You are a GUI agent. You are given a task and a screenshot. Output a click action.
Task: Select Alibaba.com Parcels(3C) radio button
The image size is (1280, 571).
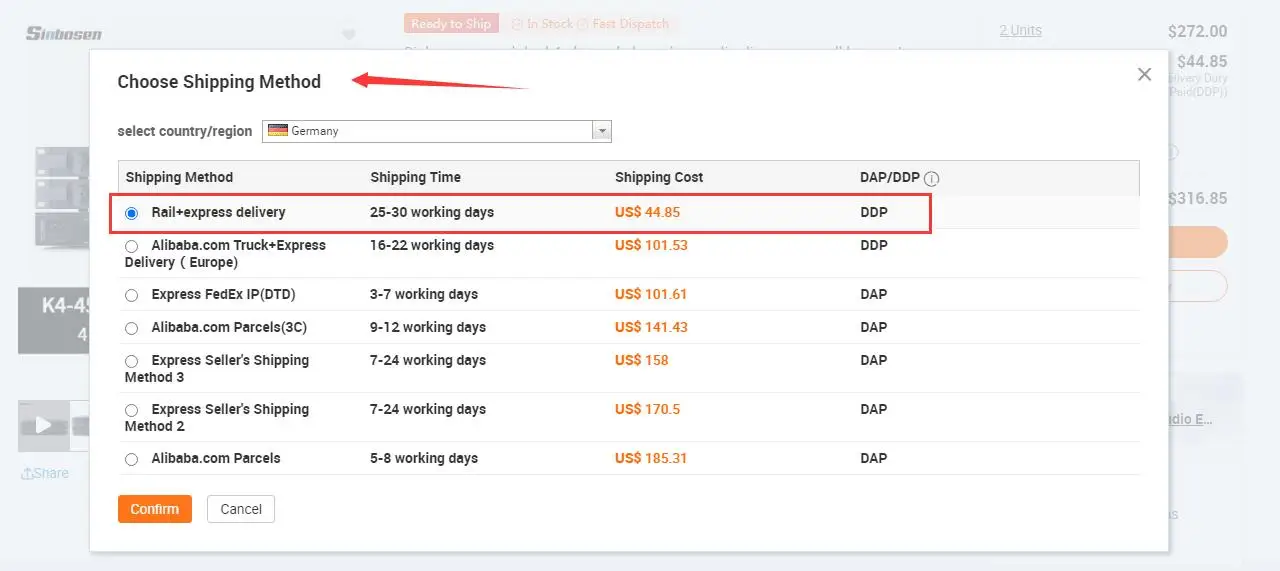click(132, 328)
